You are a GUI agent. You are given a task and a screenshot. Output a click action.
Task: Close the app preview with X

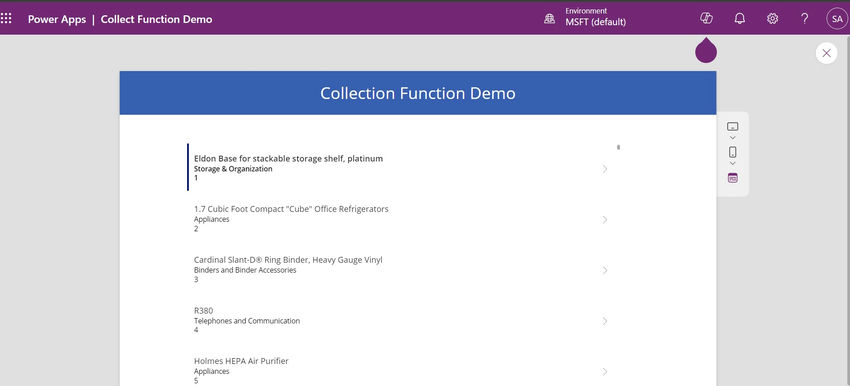[x=826, y=53]
